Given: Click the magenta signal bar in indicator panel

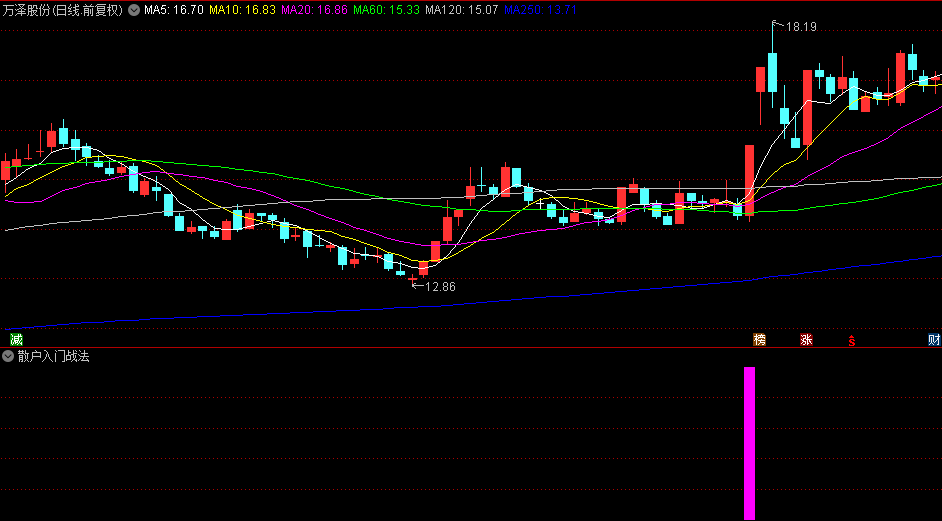Looking at the screenshot, I should point(749,443).
